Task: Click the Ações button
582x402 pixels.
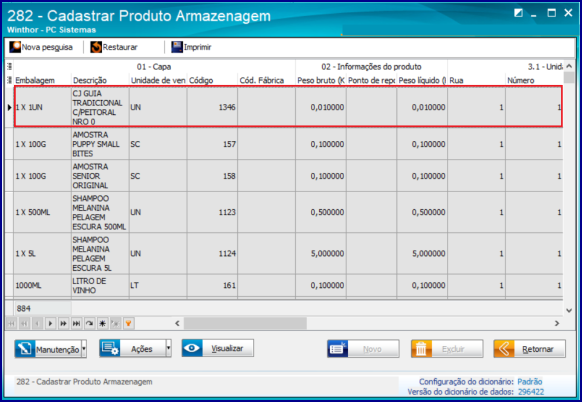Action: click(133, 348)
